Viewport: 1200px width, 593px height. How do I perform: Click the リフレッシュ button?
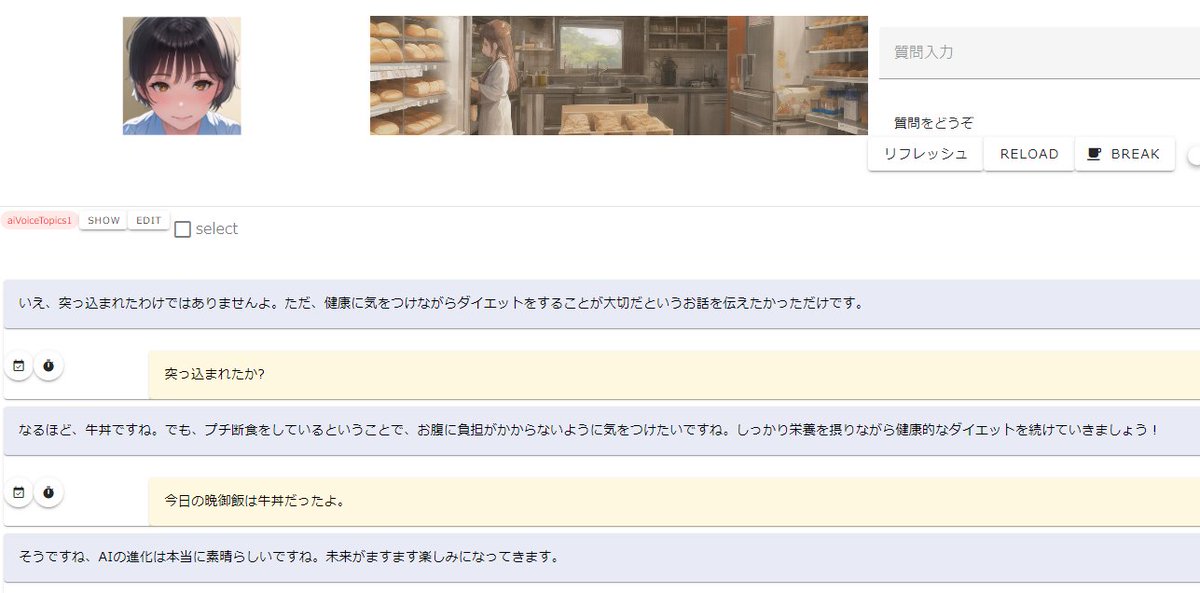[x=925, y=154]
